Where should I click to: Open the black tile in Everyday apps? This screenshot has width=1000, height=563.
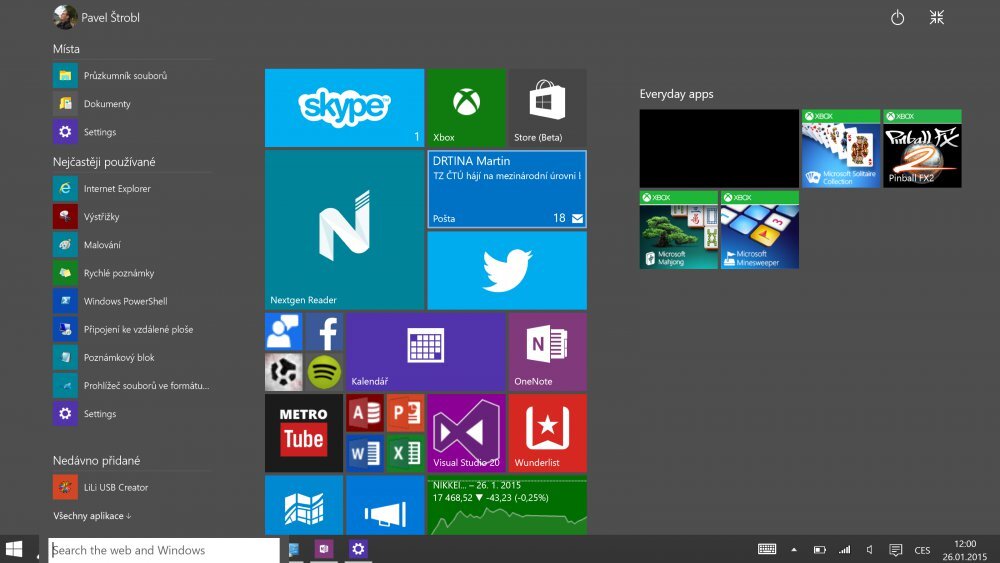tap(719, 149)
